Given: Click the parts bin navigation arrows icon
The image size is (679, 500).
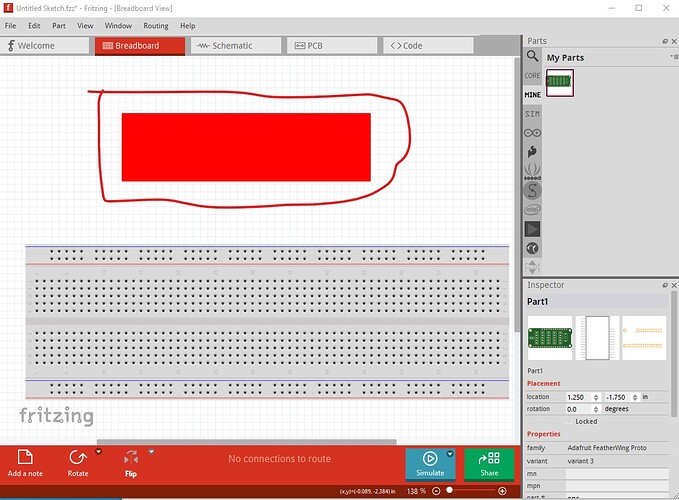Looking at the screenshot, I should 532,267.
